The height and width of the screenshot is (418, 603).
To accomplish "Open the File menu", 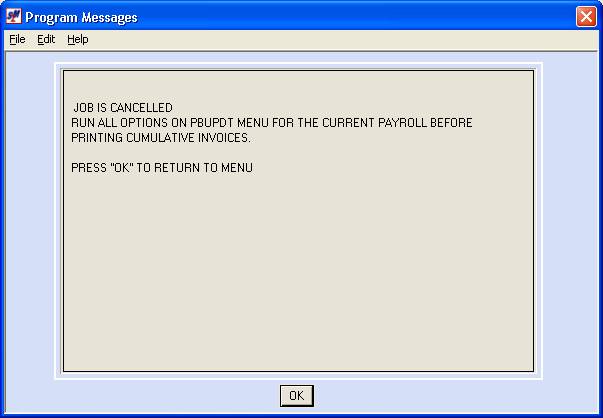I will point(17,39).
